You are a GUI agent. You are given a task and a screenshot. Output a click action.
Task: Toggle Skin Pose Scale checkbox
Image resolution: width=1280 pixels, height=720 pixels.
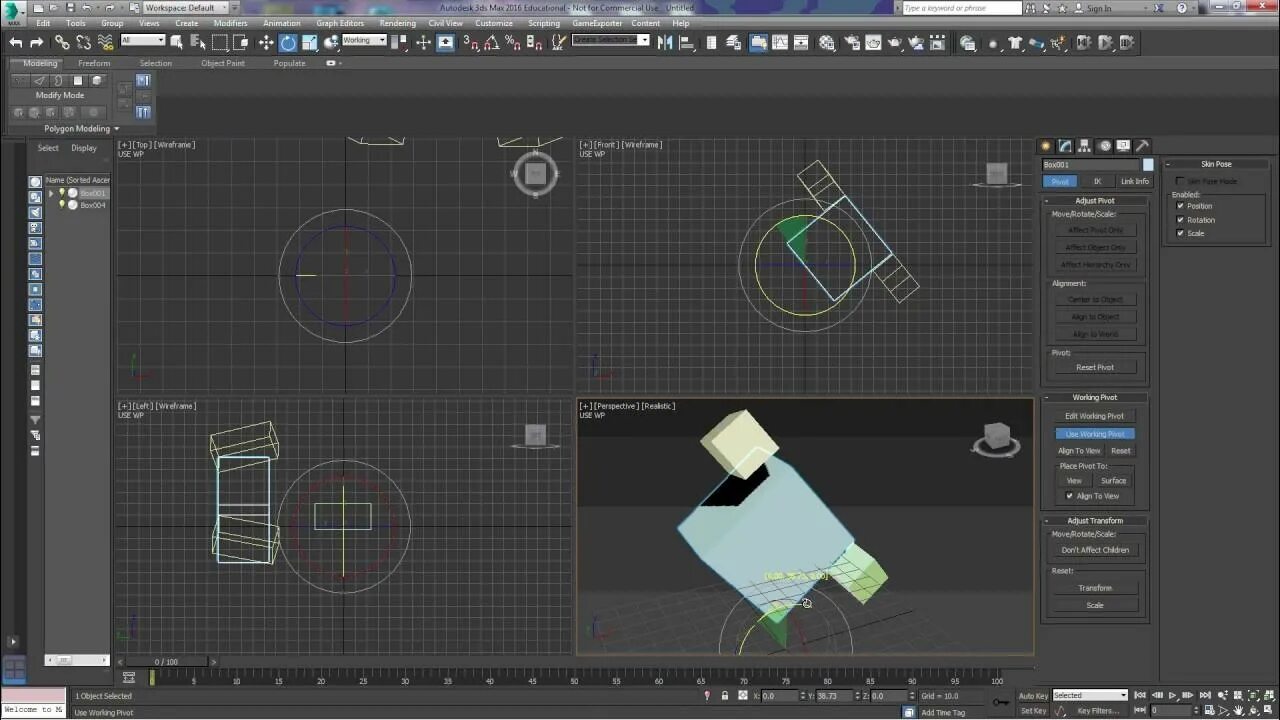pyautogui.click(x=1181, y=233)
